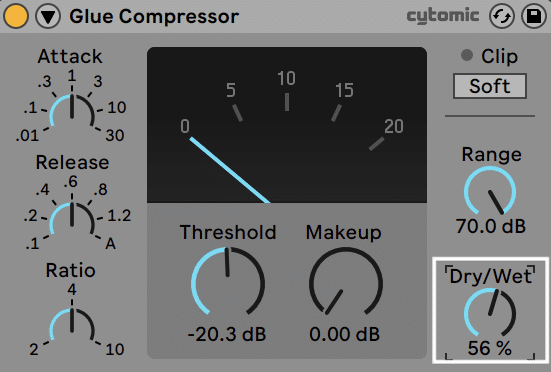Select the -20.3 dB threshold value field
The image size is (551, 372).
[x=227, y=334]
